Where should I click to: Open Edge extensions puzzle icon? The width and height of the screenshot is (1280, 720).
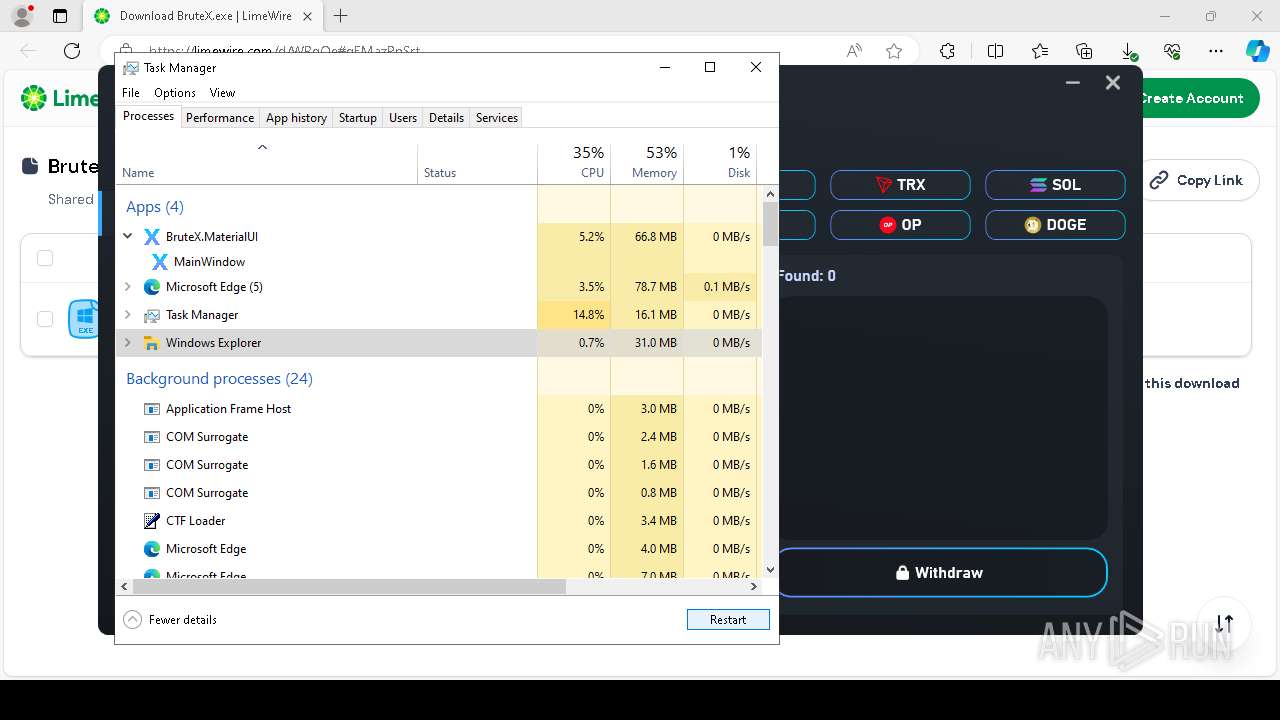(x=948, y=51)
